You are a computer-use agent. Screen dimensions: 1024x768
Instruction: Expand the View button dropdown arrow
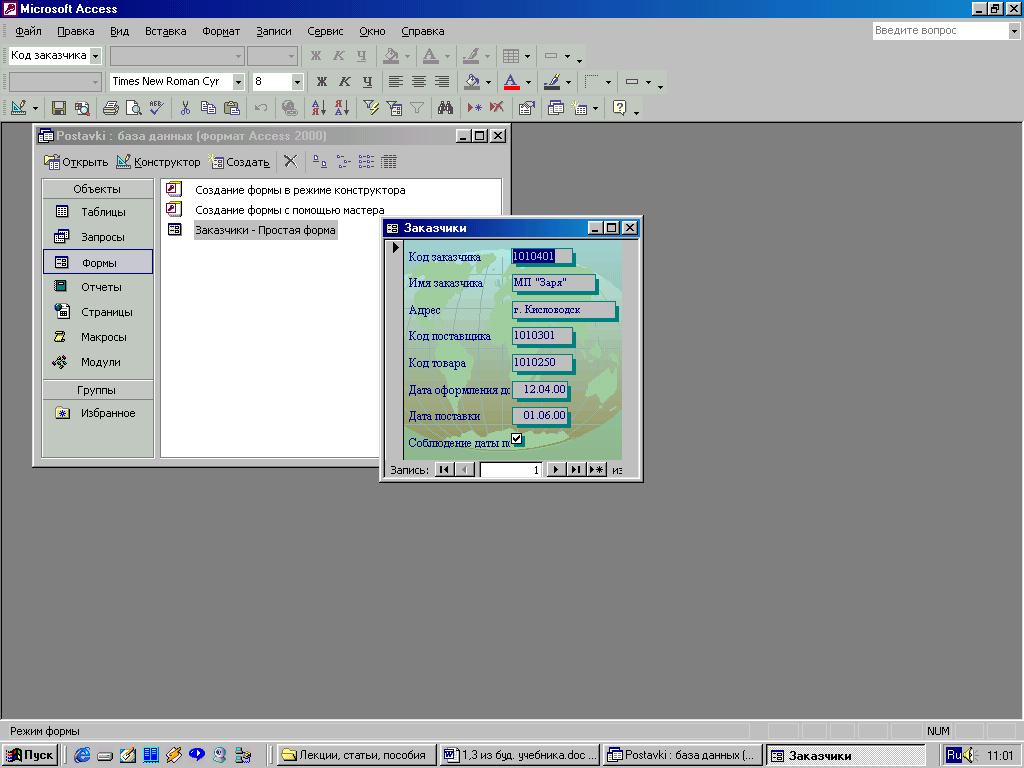click(35, 108)
